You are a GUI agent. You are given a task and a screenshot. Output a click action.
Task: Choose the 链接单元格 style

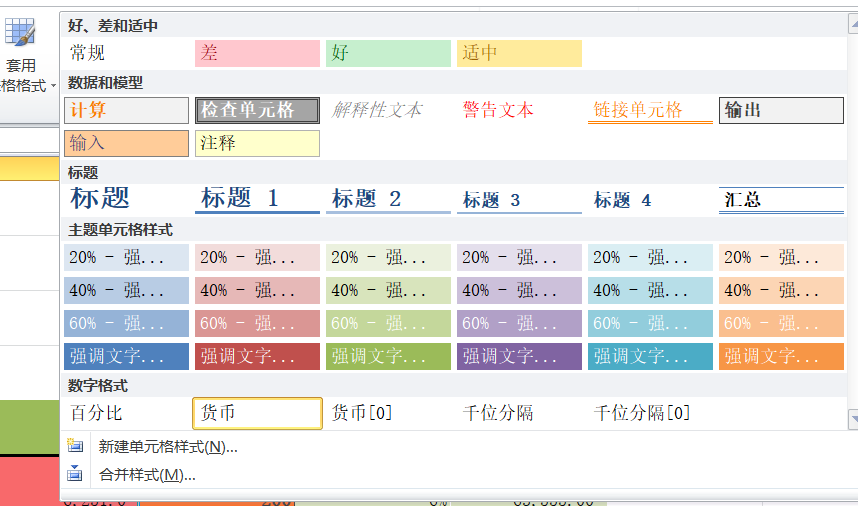650,110
